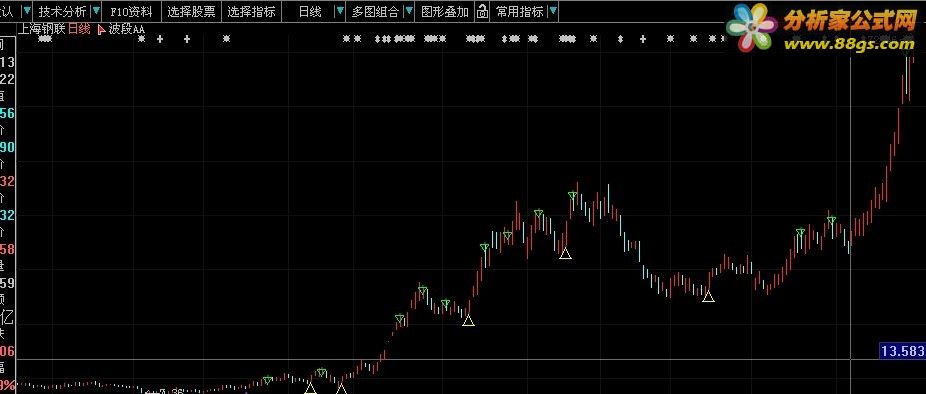Click the lock icon in toolbar
Image resolution: width=926 pixels, height=394 pixels.
click(x=482, y=11)
